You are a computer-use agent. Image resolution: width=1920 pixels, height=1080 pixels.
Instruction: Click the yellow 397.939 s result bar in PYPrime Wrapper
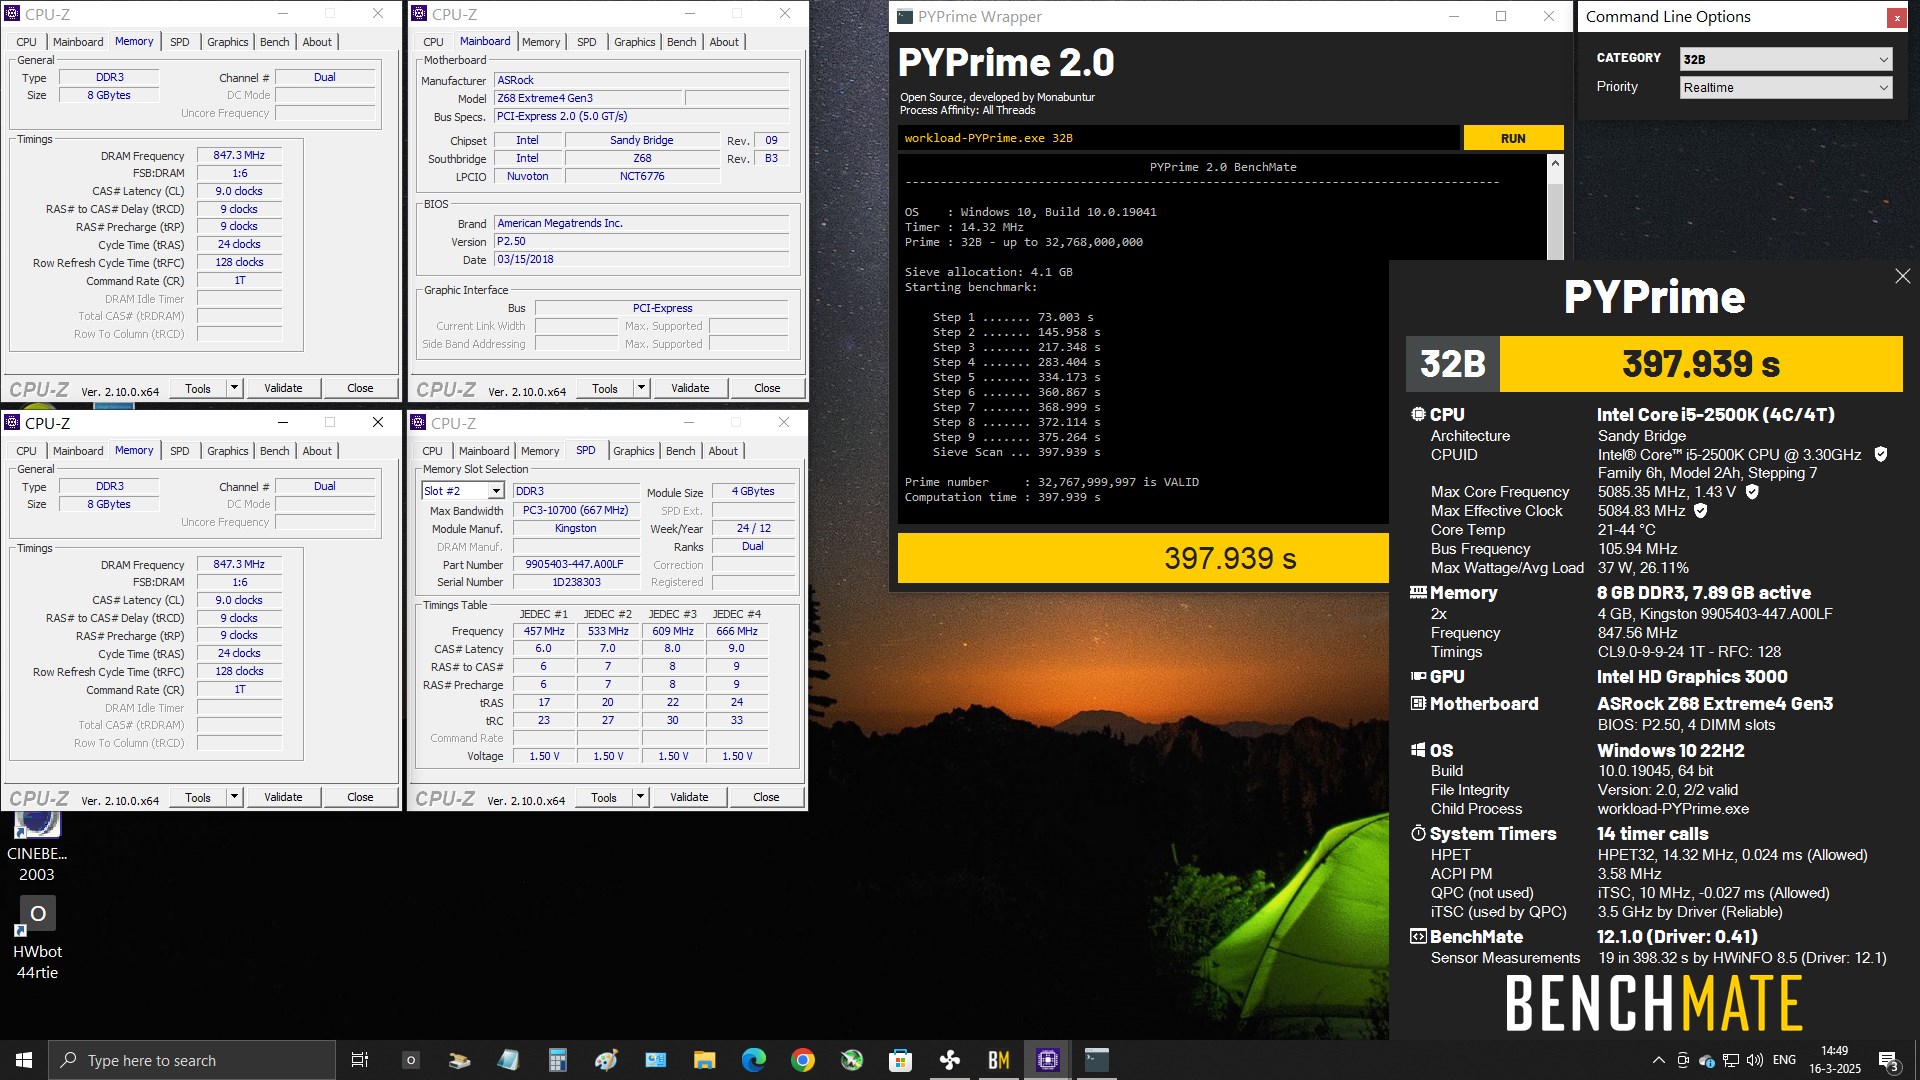[x=1143, y=558]
